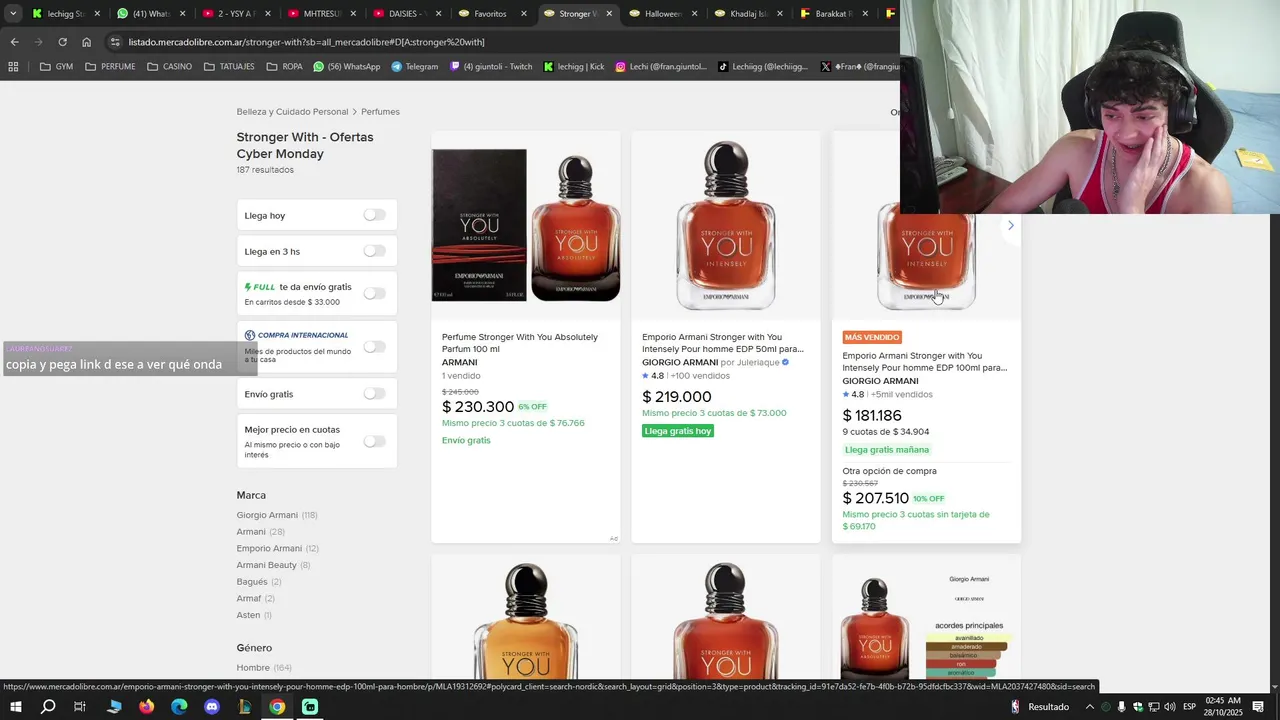Filter by brand Giorgio Armani (118)
Screen dimensions: 1280x720
[277, 515]
